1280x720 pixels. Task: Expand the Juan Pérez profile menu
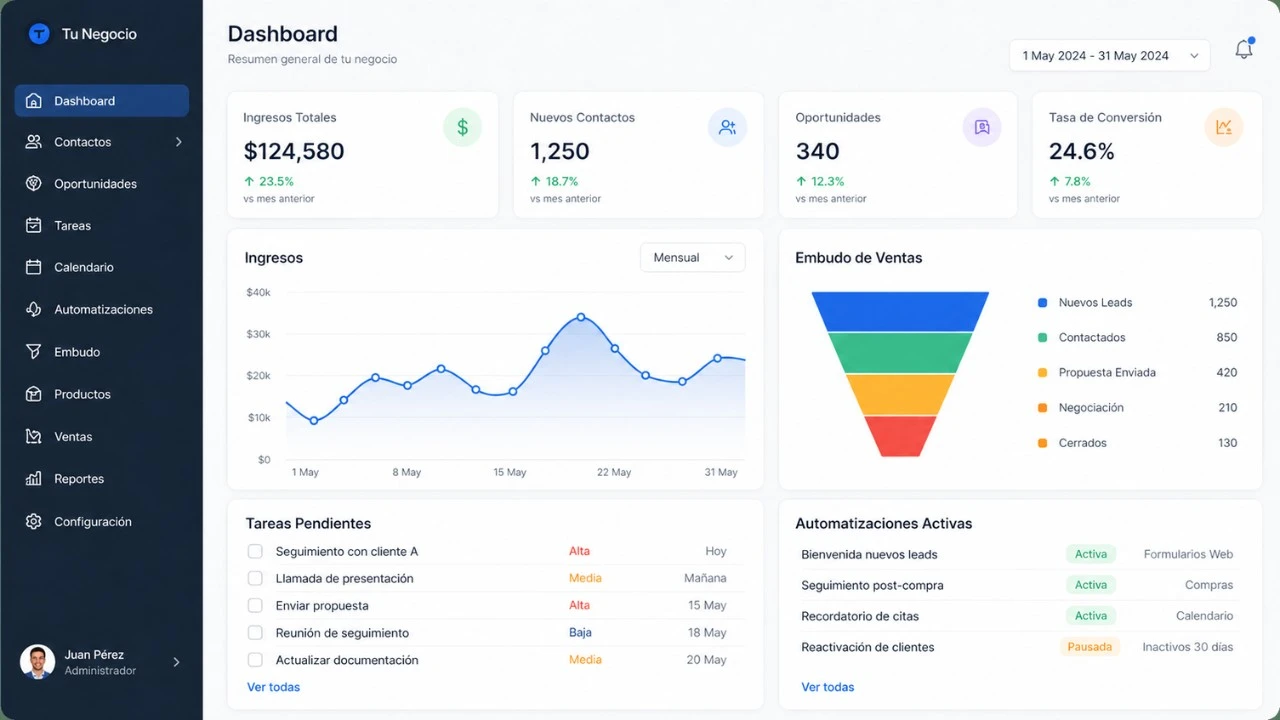point(176,662)
